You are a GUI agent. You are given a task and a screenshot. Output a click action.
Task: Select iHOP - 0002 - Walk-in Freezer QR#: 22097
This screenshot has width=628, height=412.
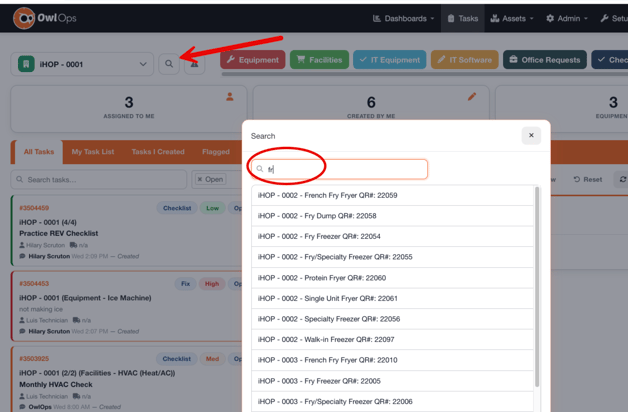[392, 340]
